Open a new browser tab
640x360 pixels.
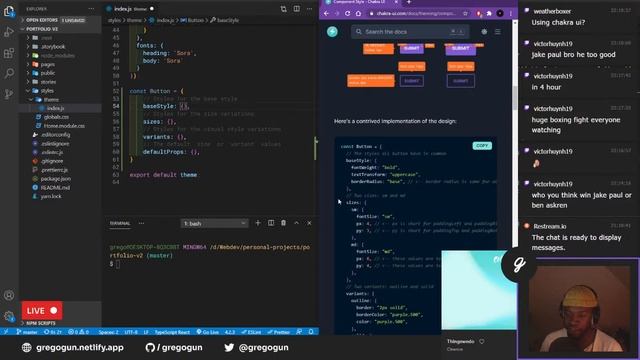click(409, 2)
